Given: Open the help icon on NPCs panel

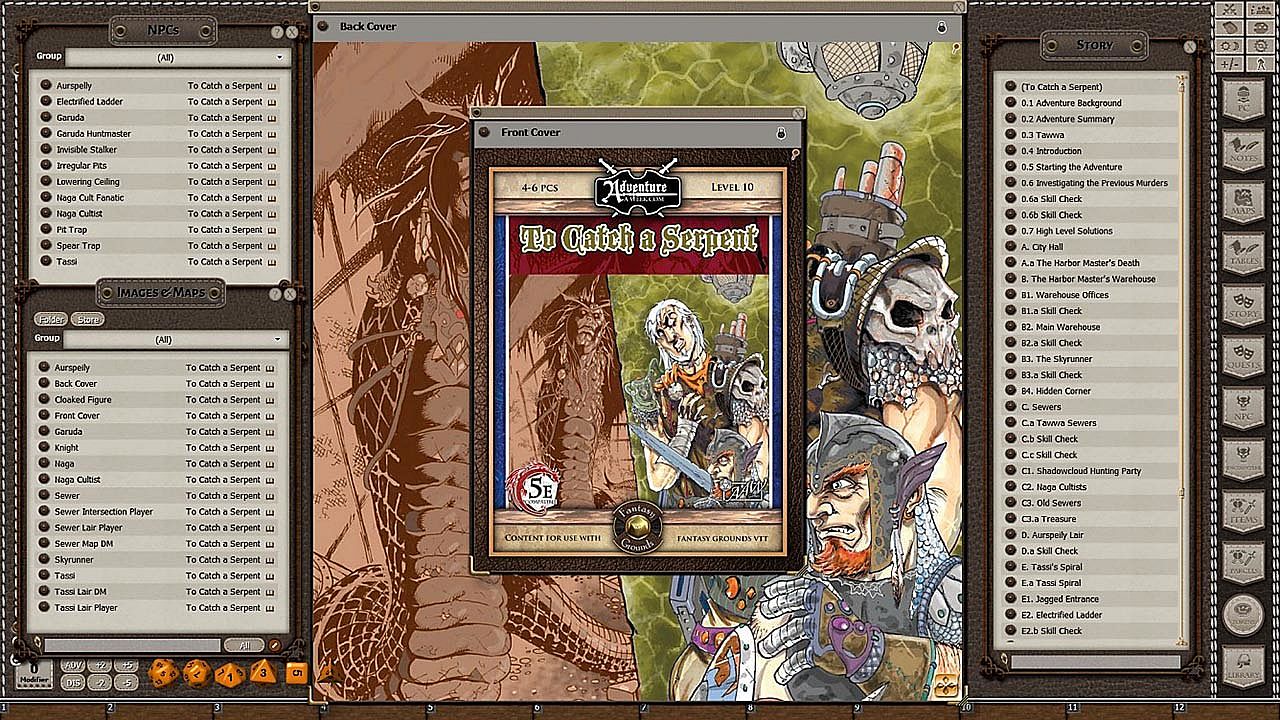Looking at the screenshot, I should [x=277, y=32].
